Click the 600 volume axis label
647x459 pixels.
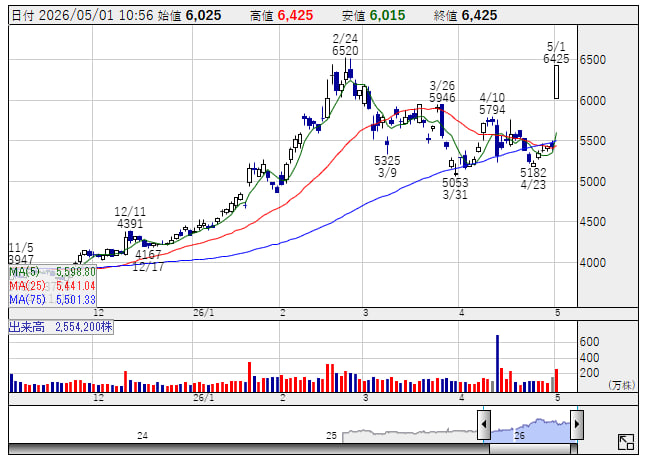click(589, 341)
